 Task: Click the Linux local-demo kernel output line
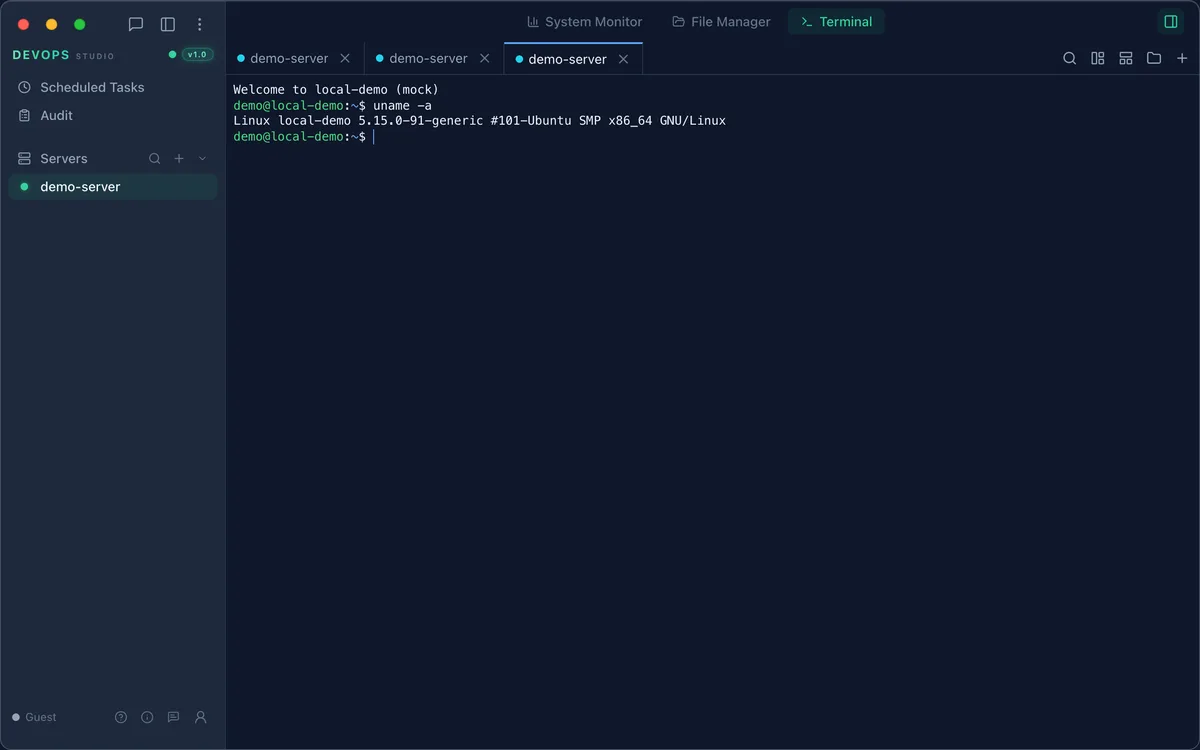click(x=479, y=121)
